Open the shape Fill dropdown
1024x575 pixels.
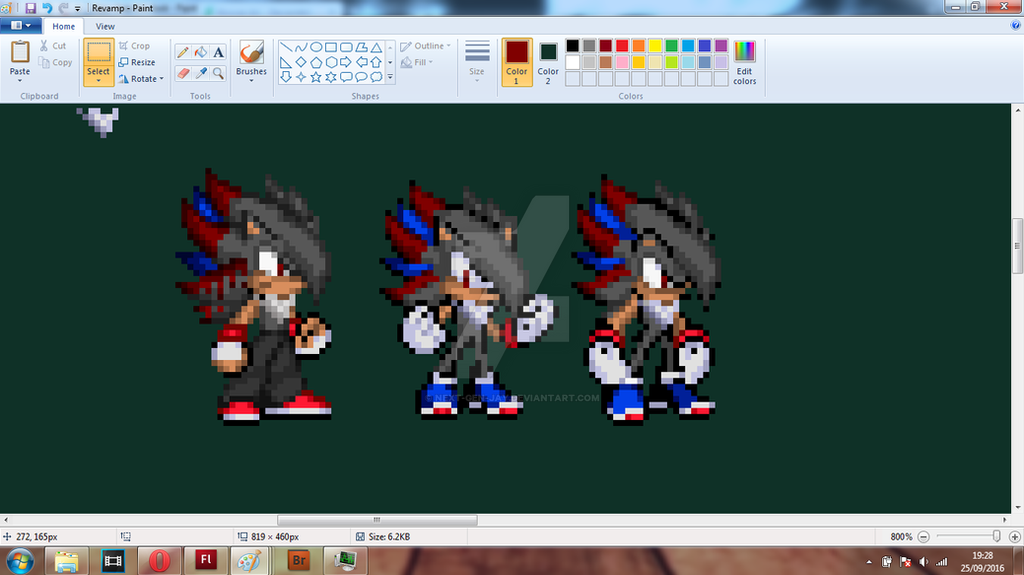[x=417, y=62]
